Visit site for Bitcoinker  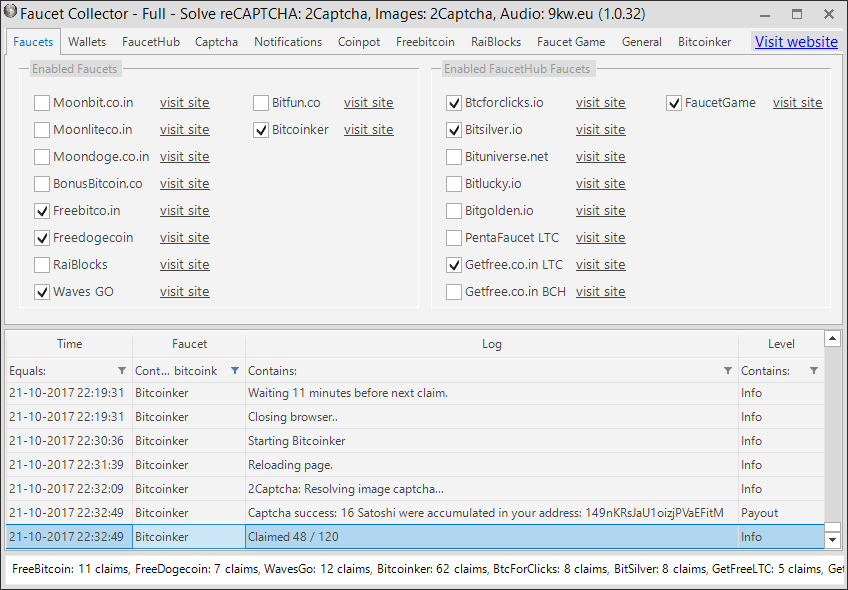click(368, 130)
